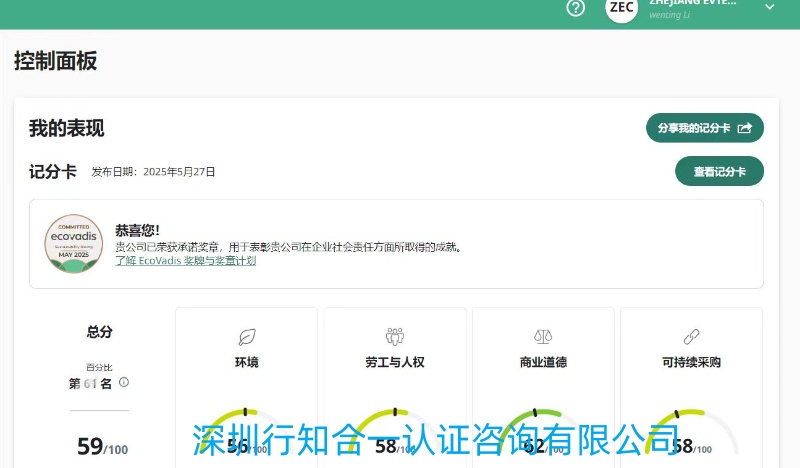Click the share arrow icon in 分享我的记分卡

tap(745, 128)
